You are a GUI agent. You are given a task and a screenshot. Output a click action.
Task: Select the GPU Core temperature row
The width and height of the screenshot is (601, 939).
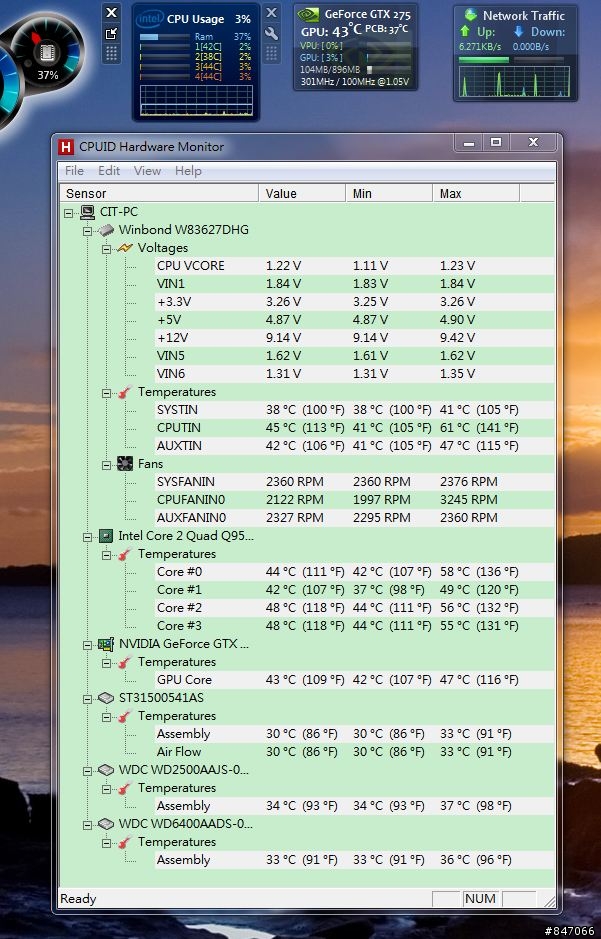(354, 680)
